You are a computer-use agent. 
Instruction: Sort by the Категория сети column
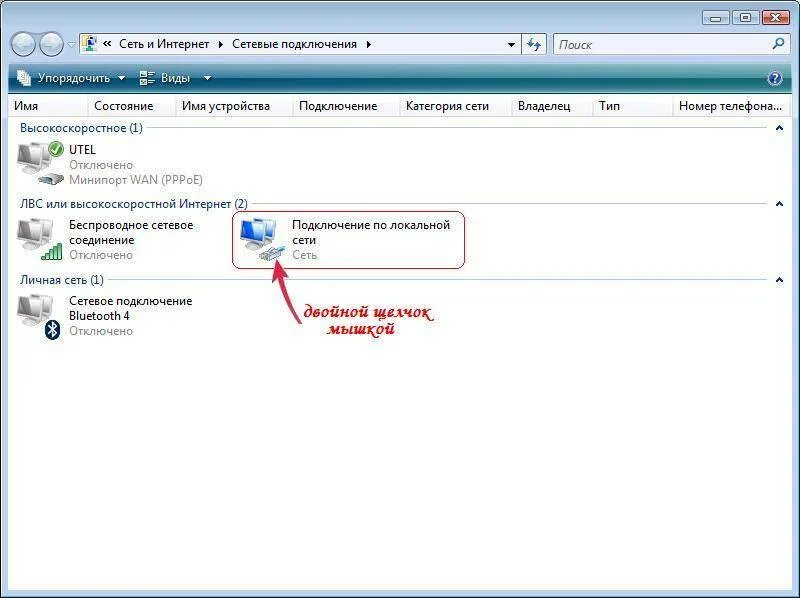(456, 106)
